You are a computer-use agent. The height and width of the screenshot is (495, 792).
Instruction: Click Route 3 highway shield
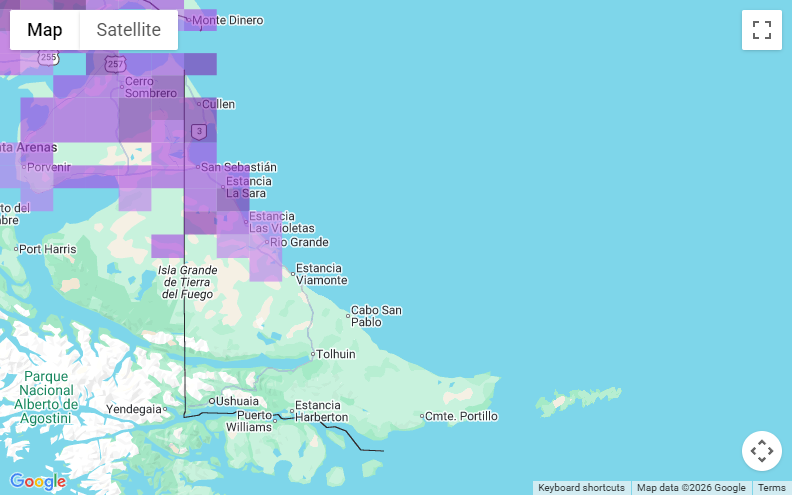200,131
